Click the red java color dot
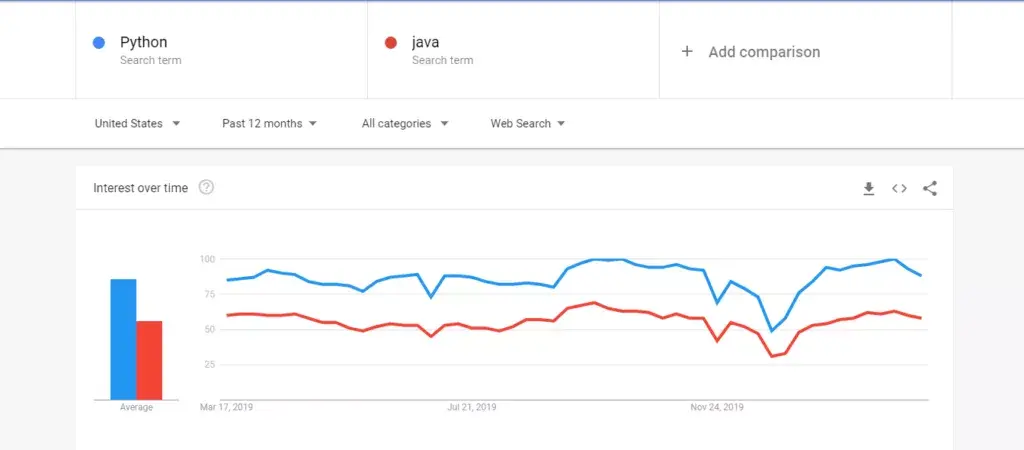 391,43
